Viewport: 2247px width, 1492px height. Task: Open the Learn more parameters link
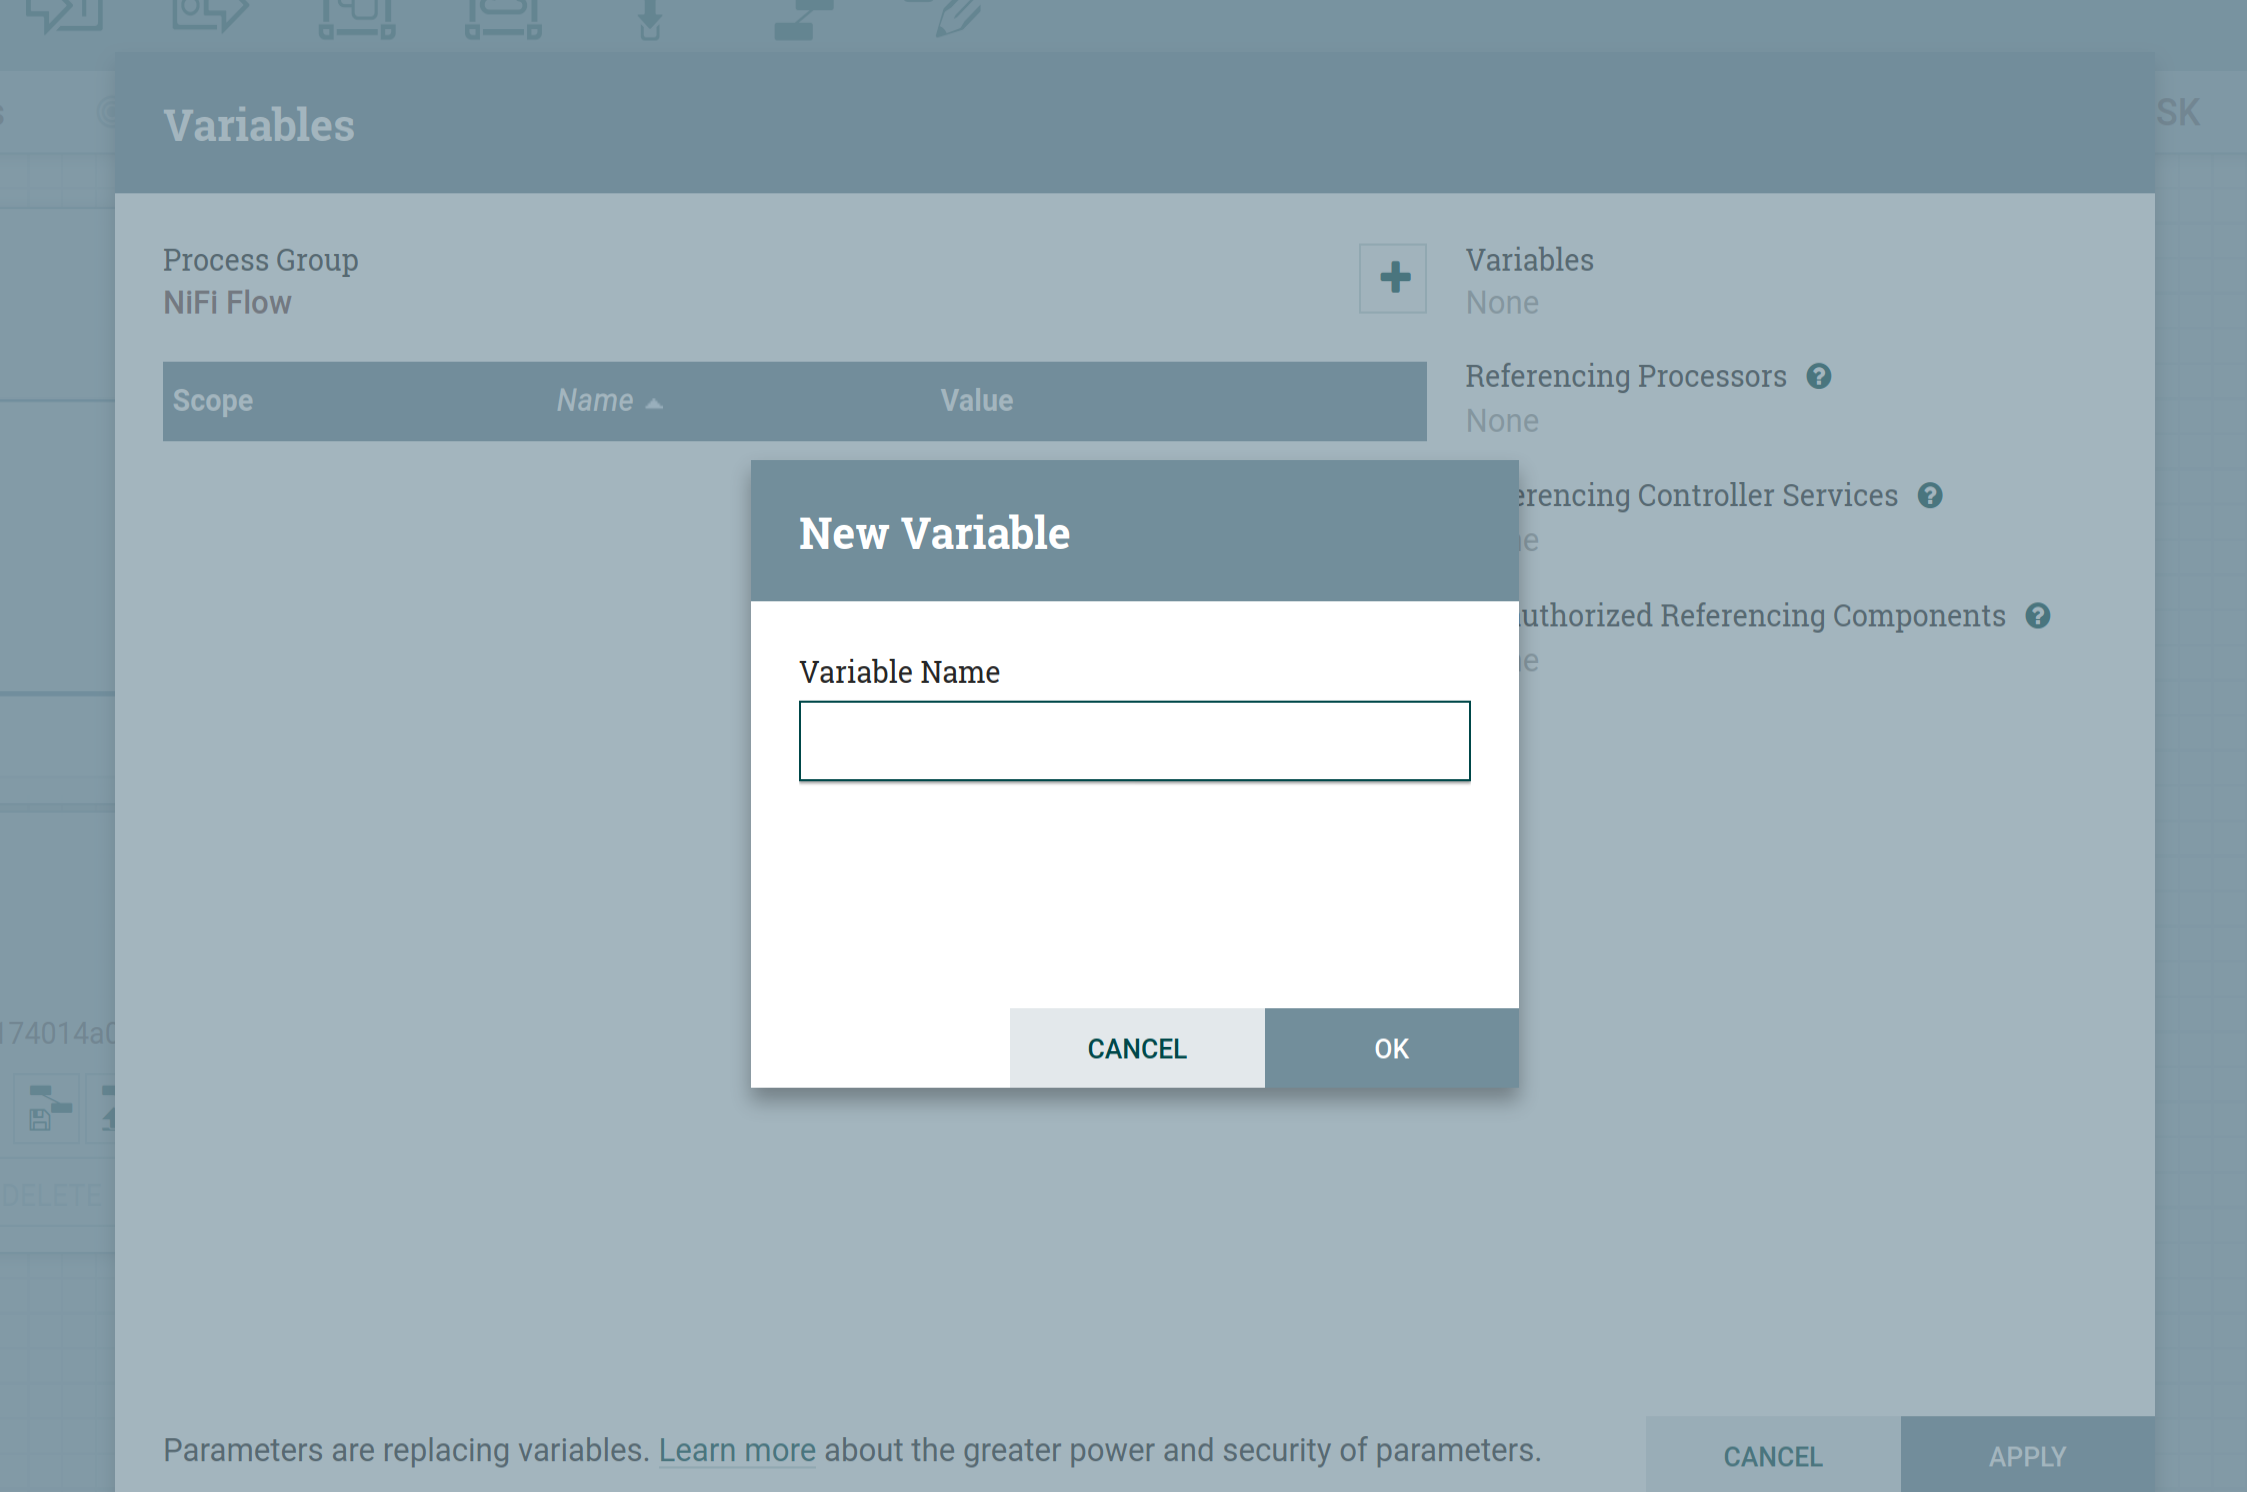(737, 1450)
